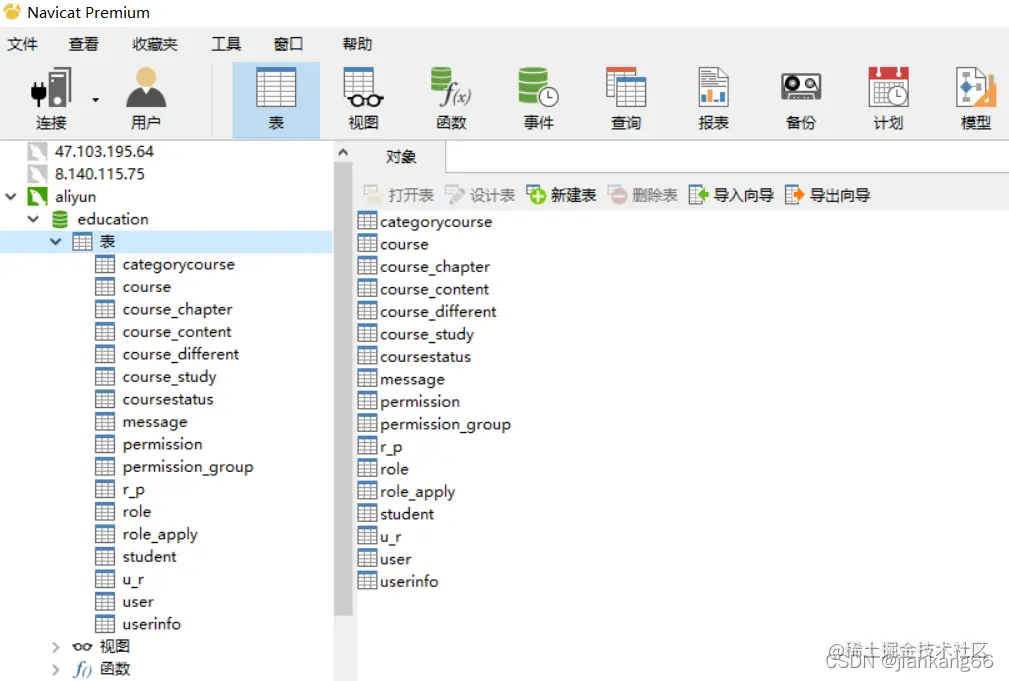Click the role table icon in object list
Image resolution: width=1009 pixels, height=681 pixels.
[x=367, y=468]
